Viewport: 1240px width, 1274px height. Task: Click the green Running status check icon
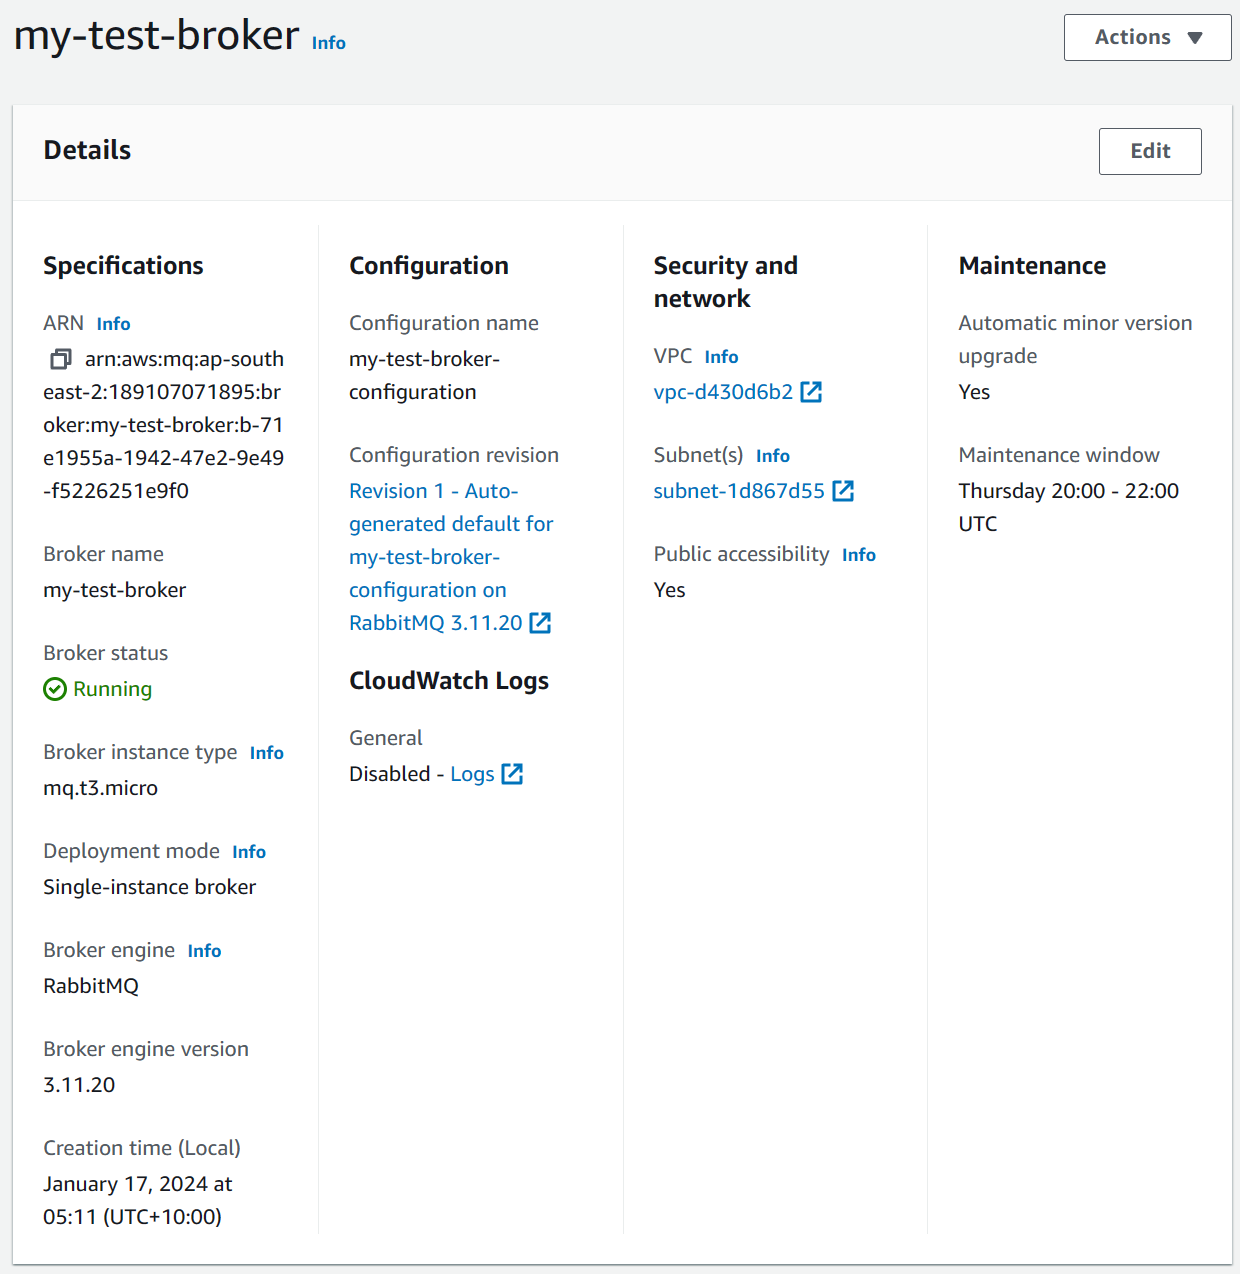click(x=55, y=689)
